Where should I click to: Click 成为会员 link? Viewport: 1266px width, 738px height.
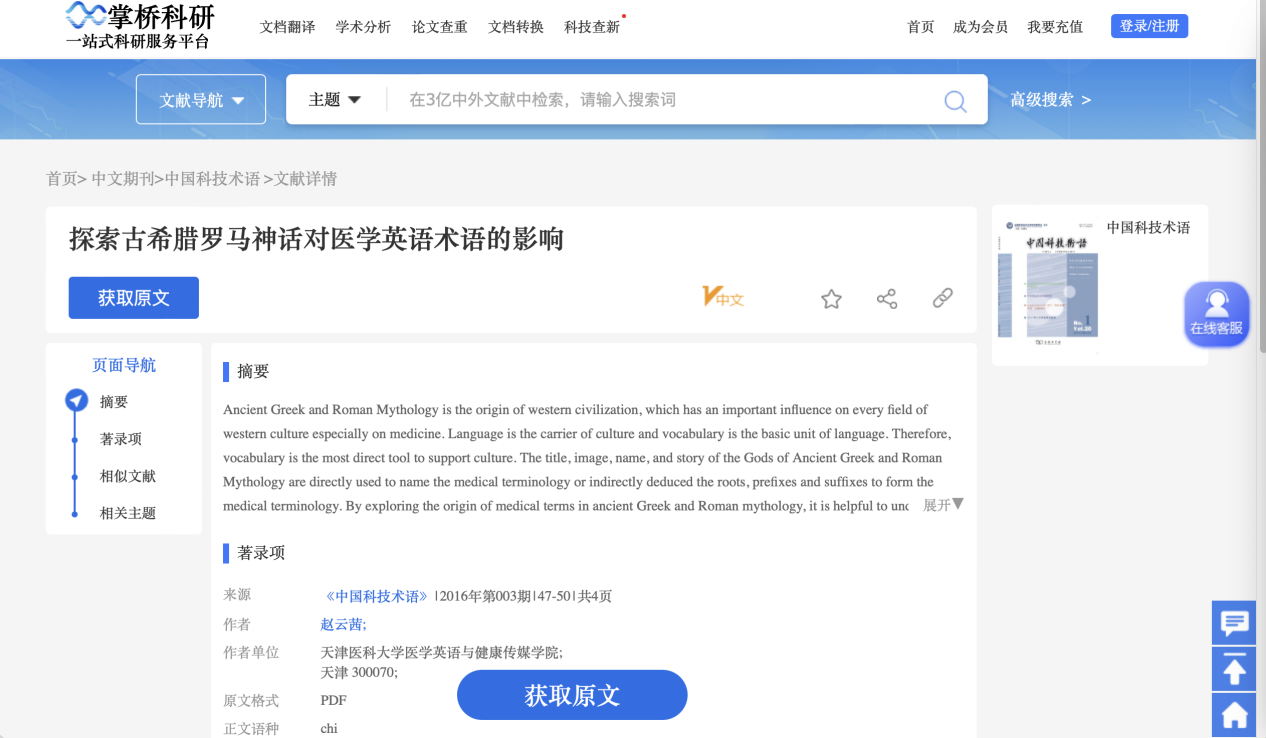tap(981, 27)
